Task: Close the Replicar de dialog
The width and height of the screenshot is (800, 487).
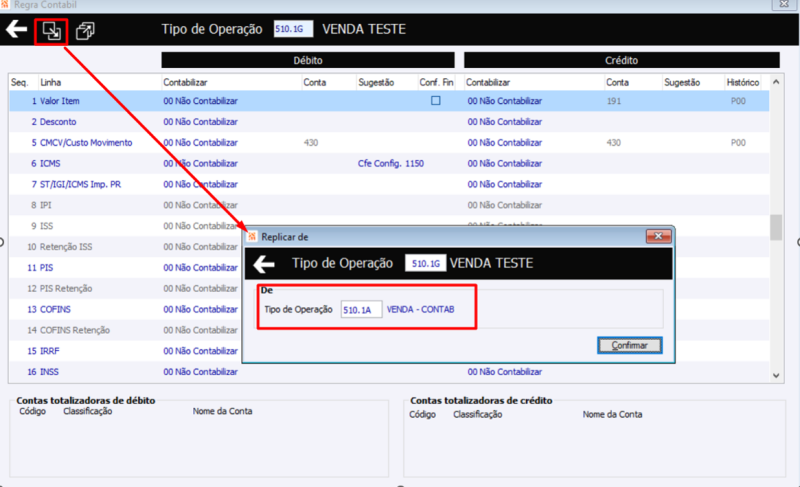Action: pyautogui.click(x=658, y=236)
